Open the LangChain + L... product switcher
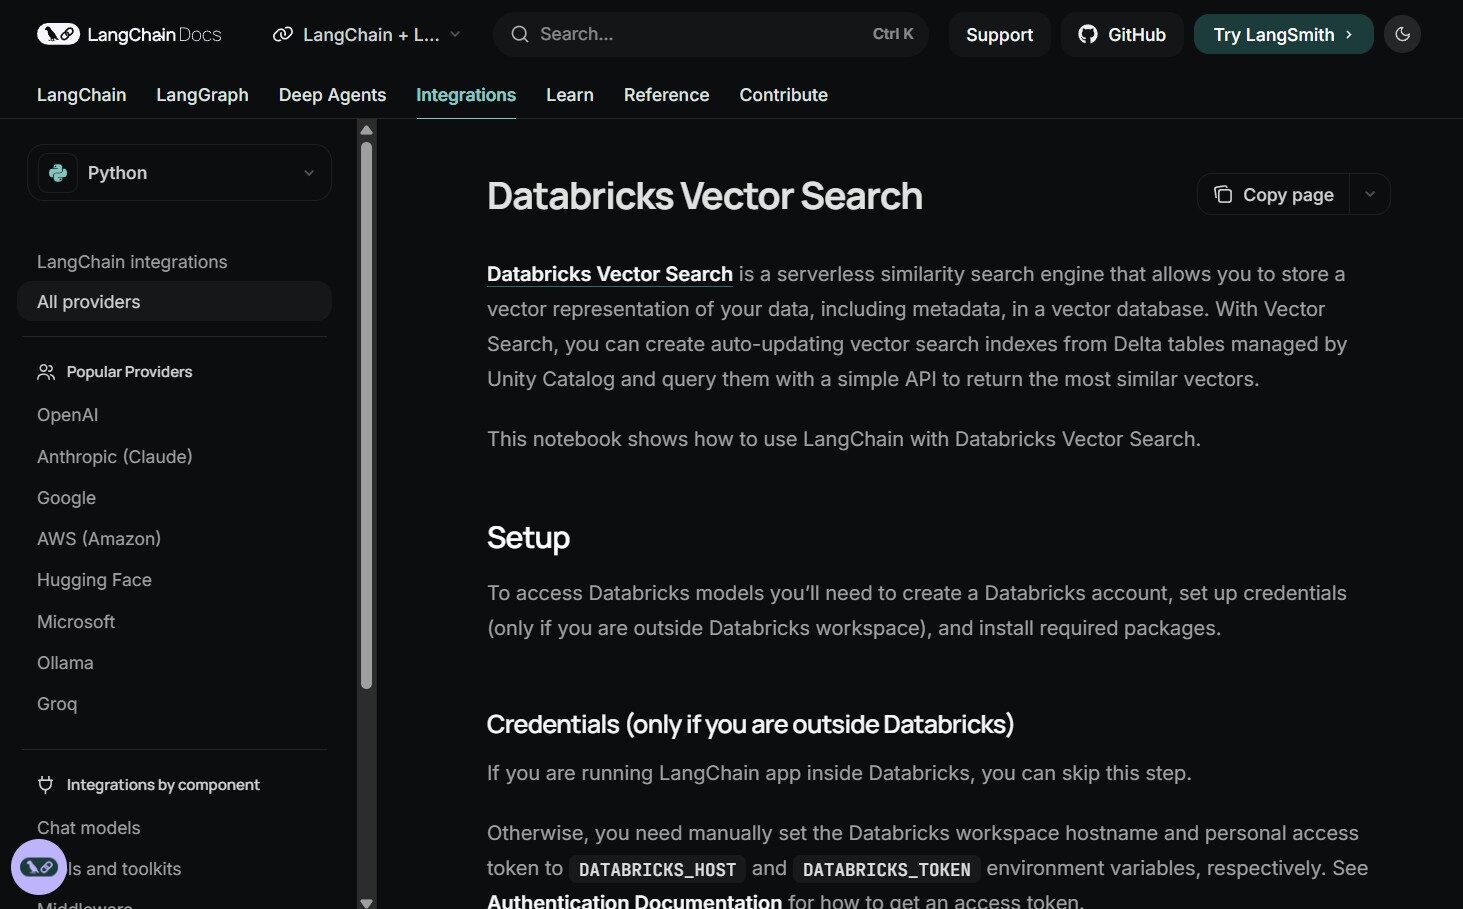Viewport: 1463px width, 909px height. point(367,34)
